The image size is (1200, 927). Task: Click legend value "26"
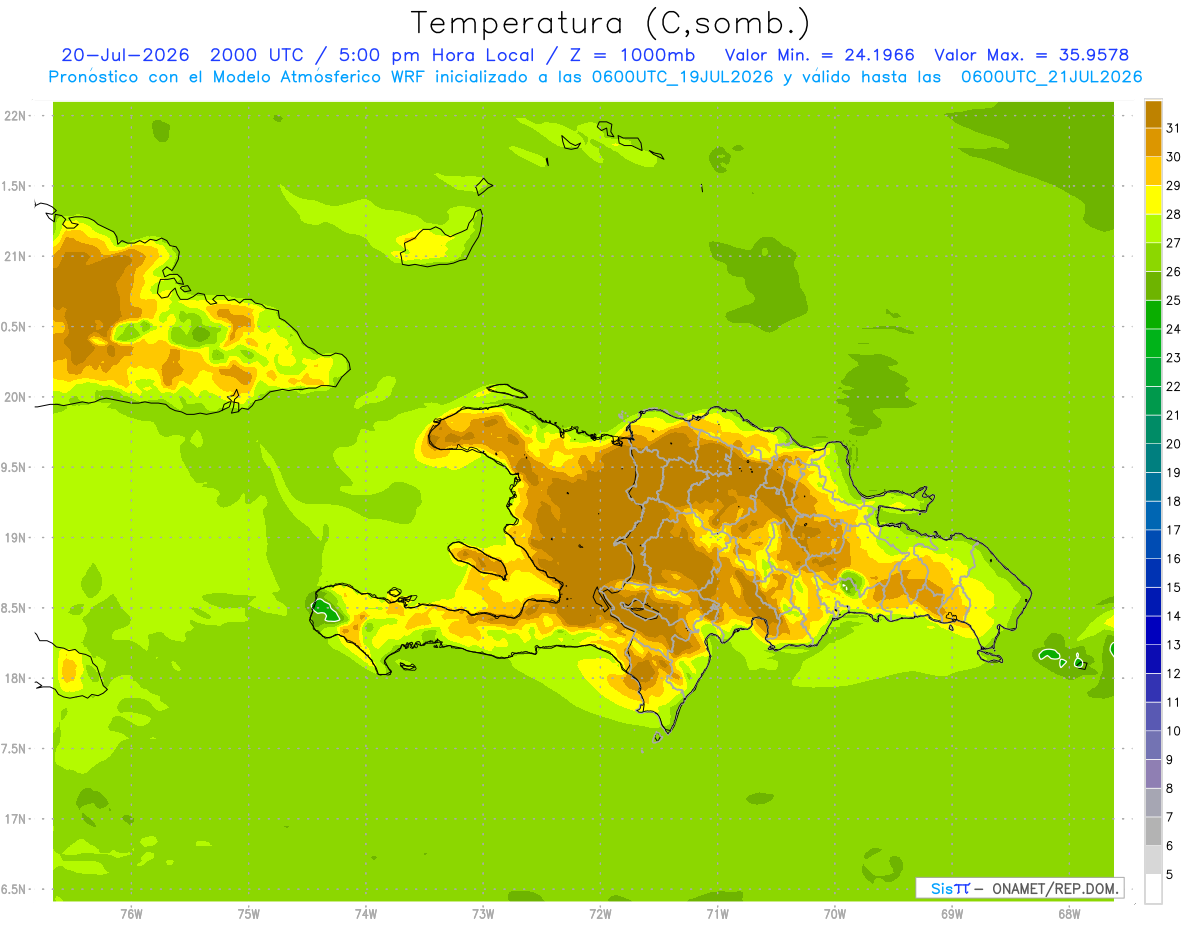(x=1173, y=272)
